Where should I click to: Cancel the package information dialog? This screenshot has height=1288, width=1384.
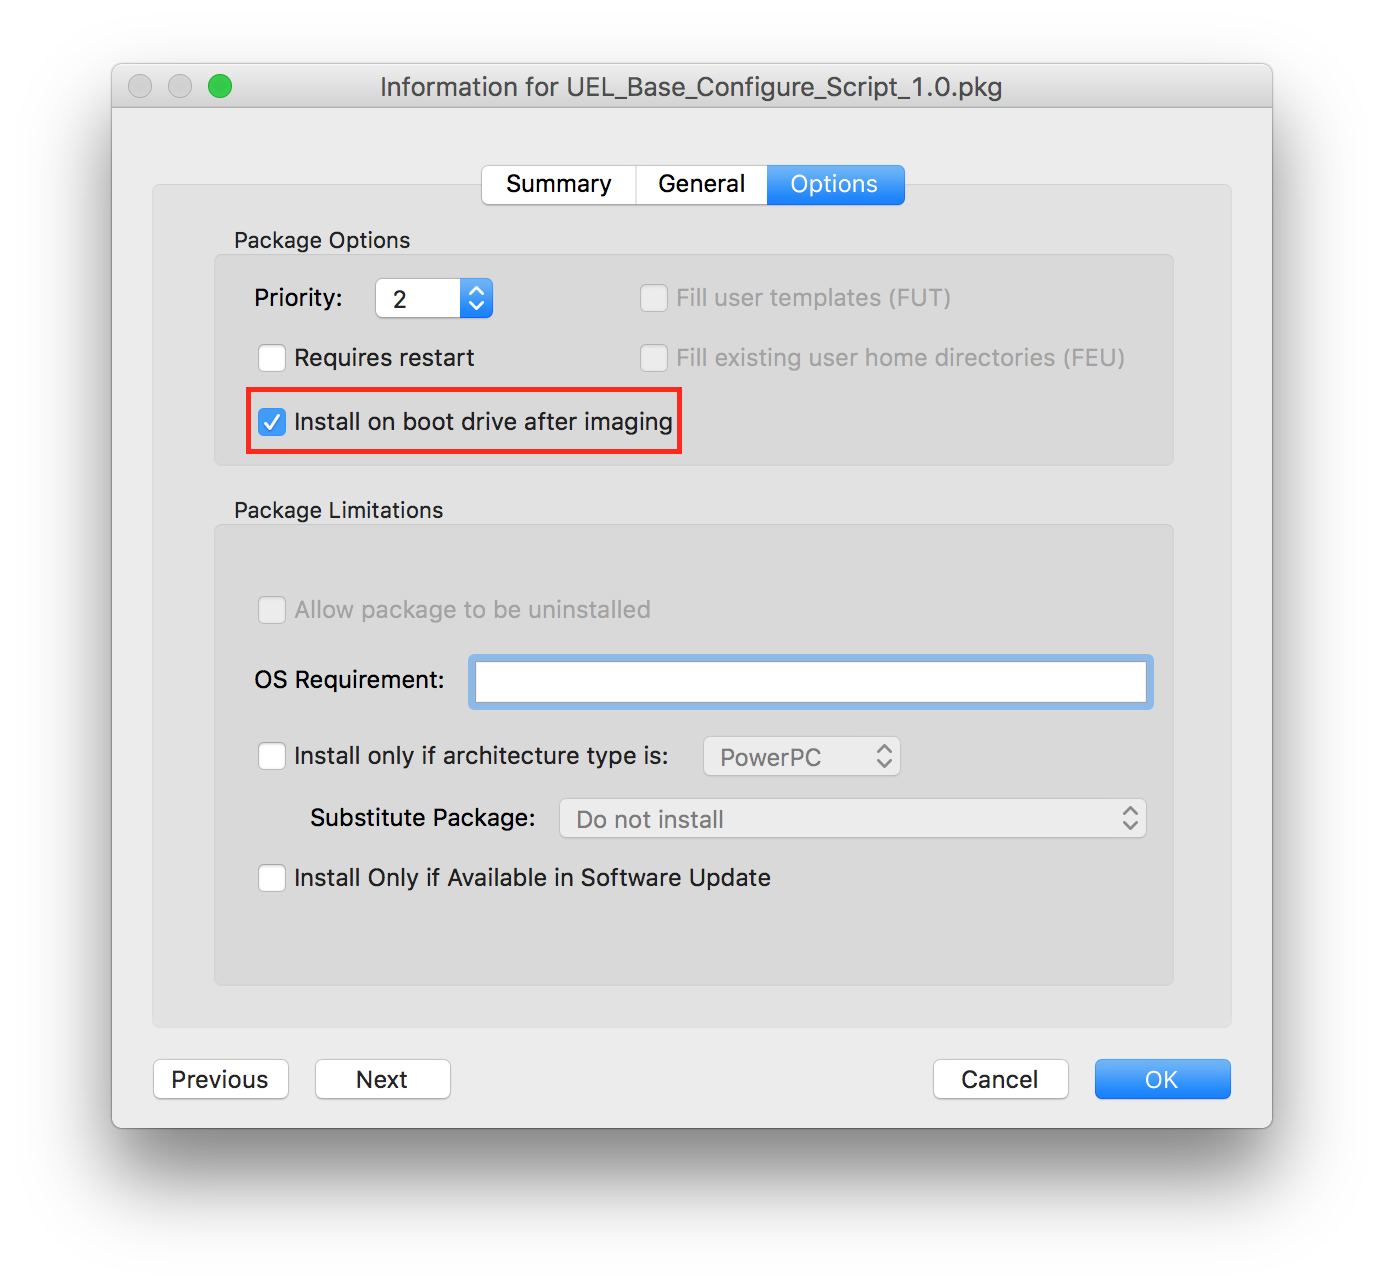coord(1000,1079)
